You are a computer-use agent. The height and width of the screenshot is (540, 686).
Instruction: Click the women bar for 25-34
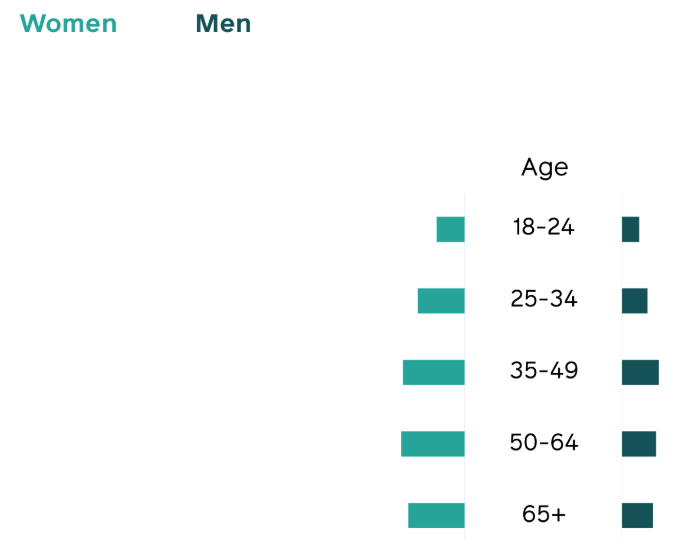[441, 301]
